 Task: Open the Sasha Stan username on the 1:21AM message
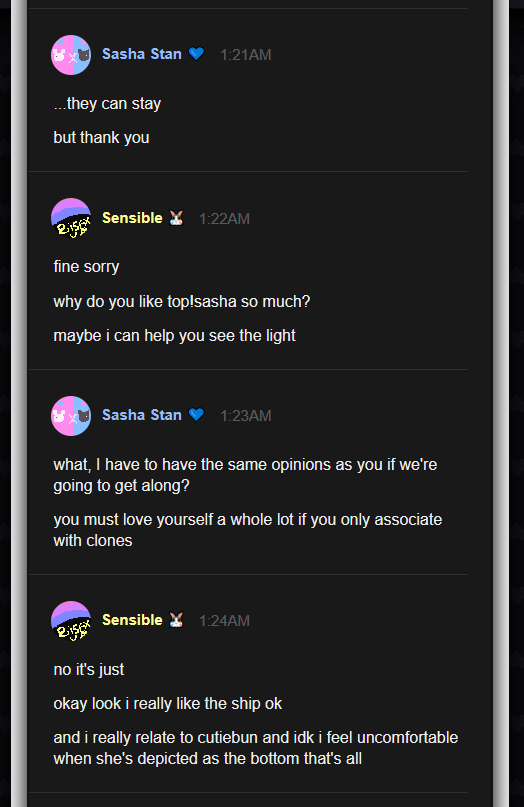tap(142, 54)
